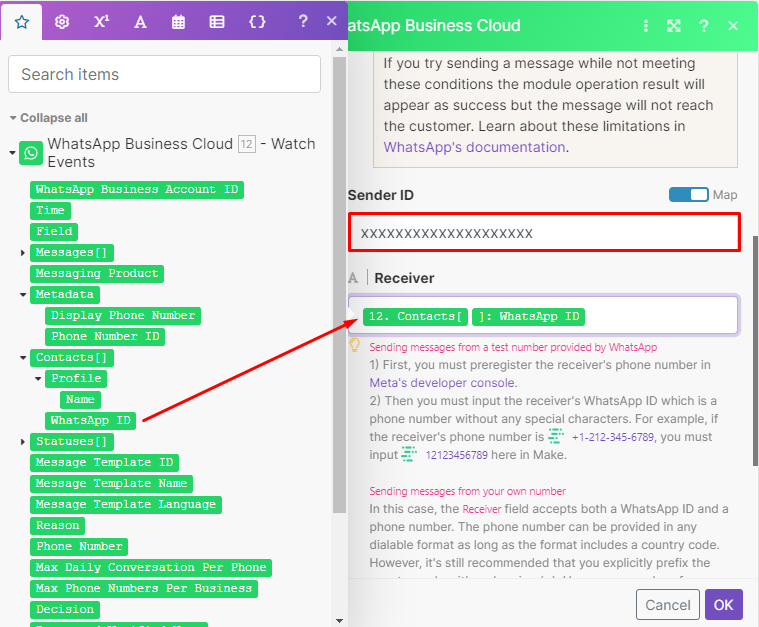Open the module options three-dot menu
The height and width of the screenshot is (627, 759).
click(645, 26)
